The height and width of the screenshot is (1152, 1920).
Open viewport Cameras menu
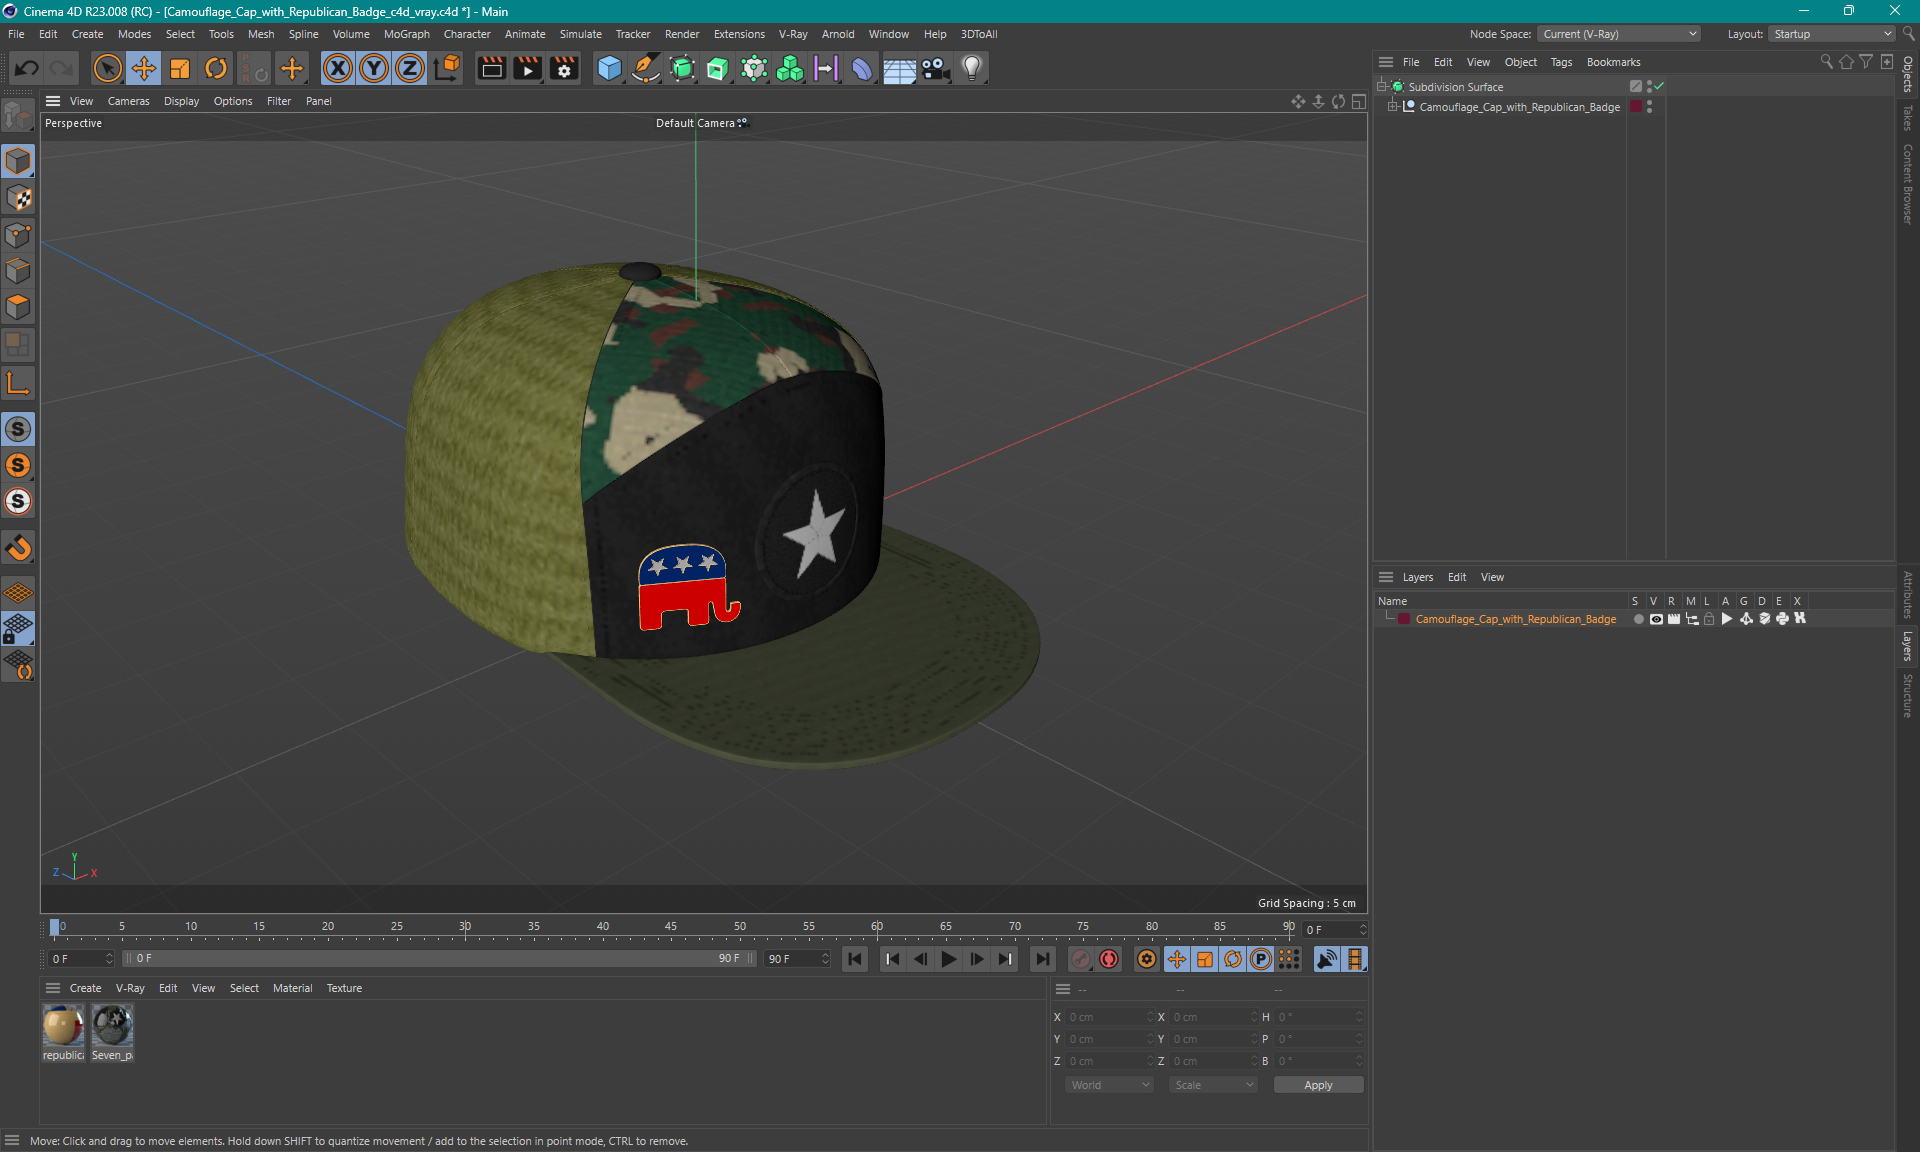point(128,101)
